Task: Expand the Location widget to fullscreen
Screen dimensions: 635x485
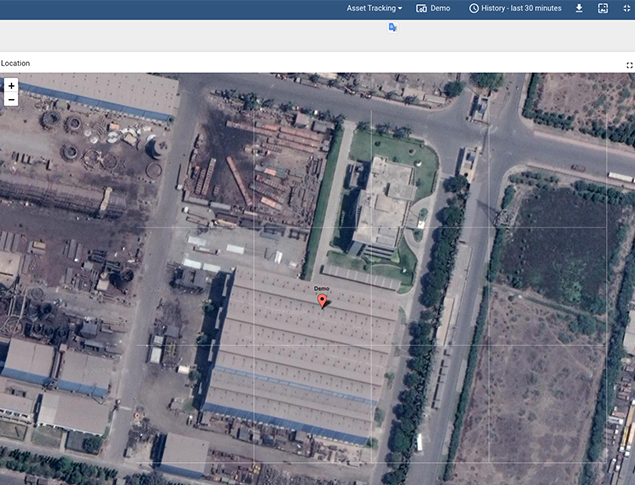Action: [629, 64]
